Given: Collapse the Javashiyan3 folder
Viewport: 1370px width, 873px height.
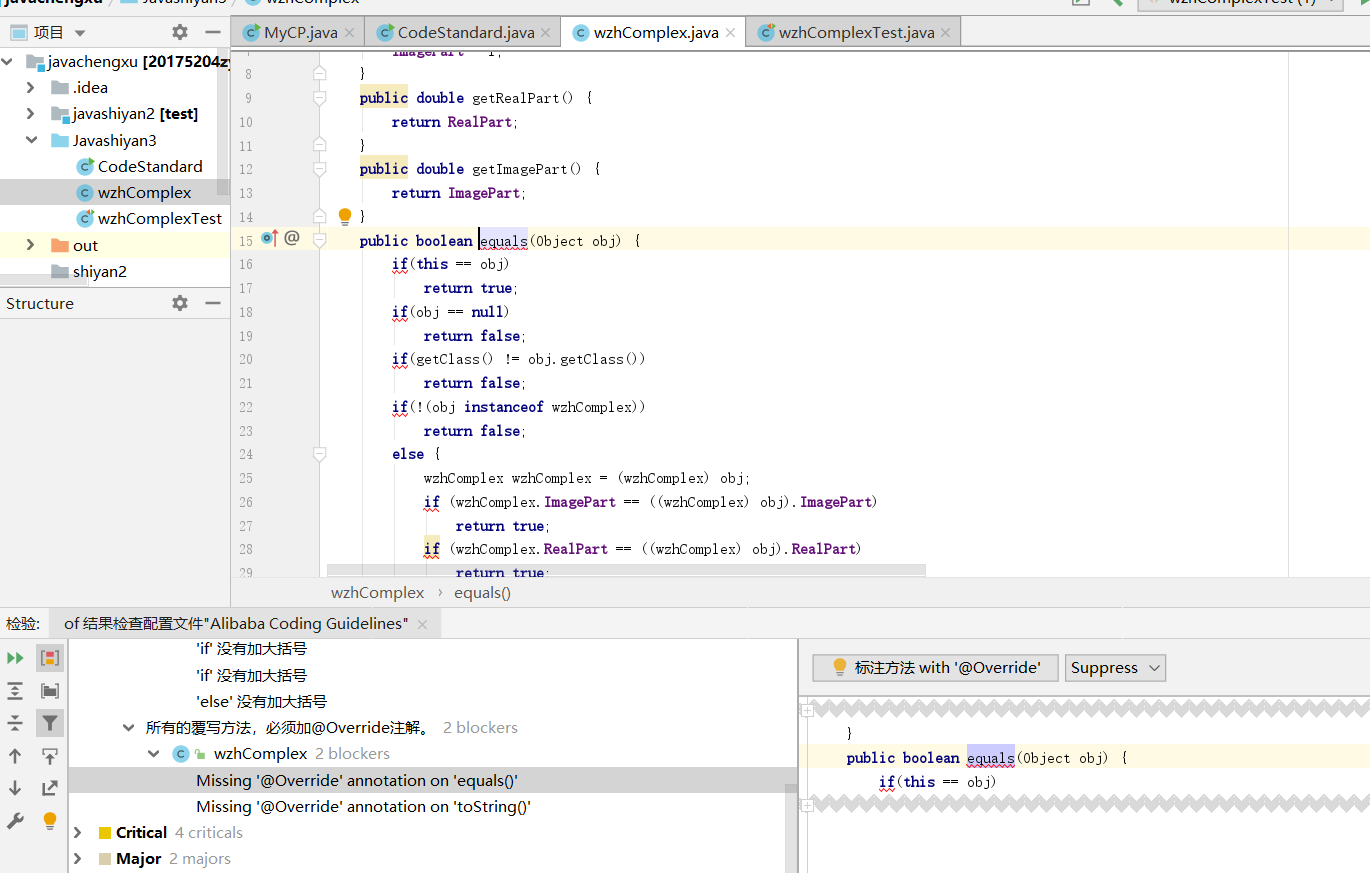Looking at the screenshot, I should (x=30, y=140).
